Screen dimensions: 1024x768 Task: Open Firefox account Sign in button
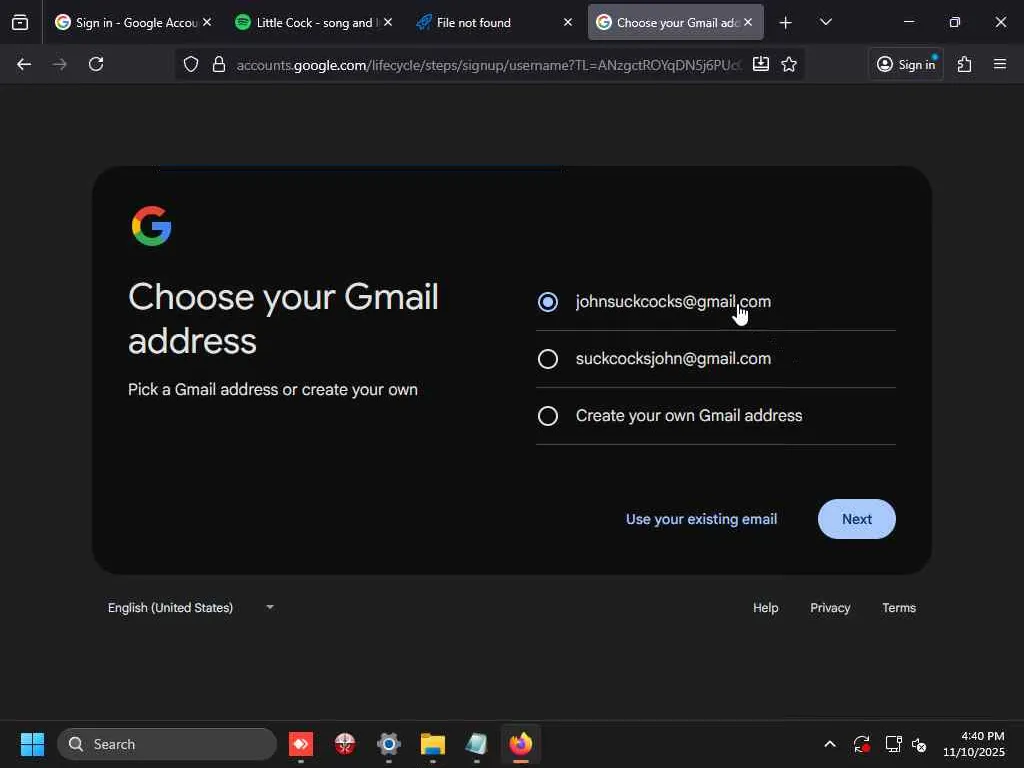click(x=906, y=64)
